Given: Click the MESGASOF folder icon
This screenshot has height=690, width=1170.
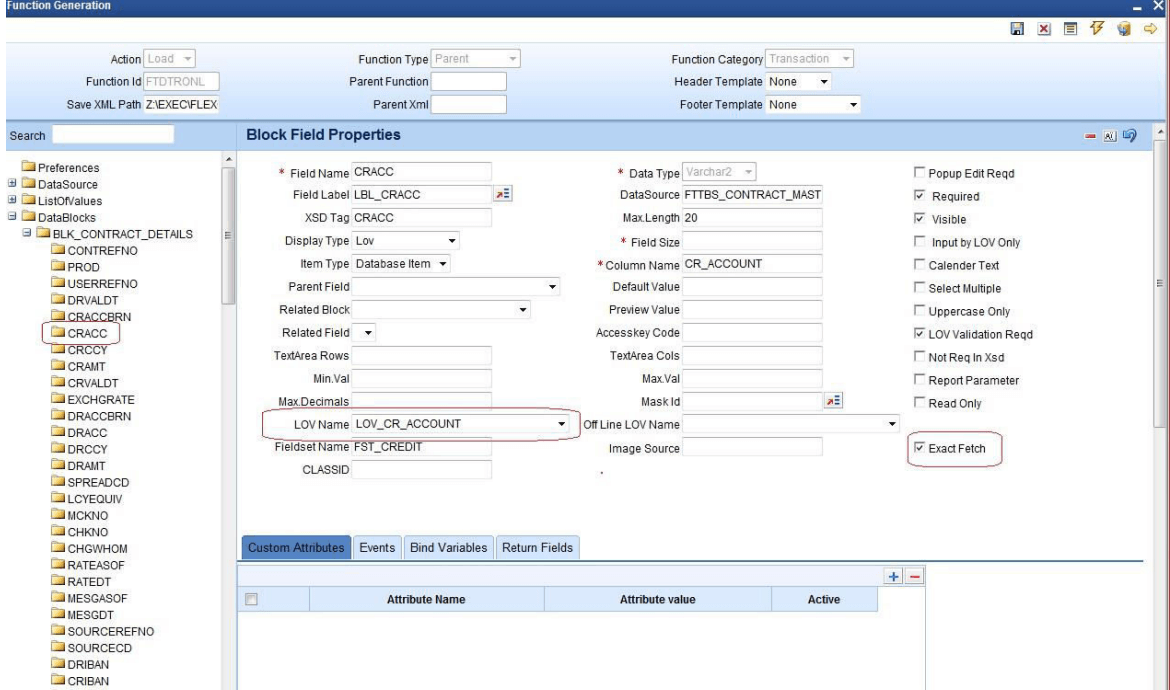Looking at the screenshot, I should point(58,596).
